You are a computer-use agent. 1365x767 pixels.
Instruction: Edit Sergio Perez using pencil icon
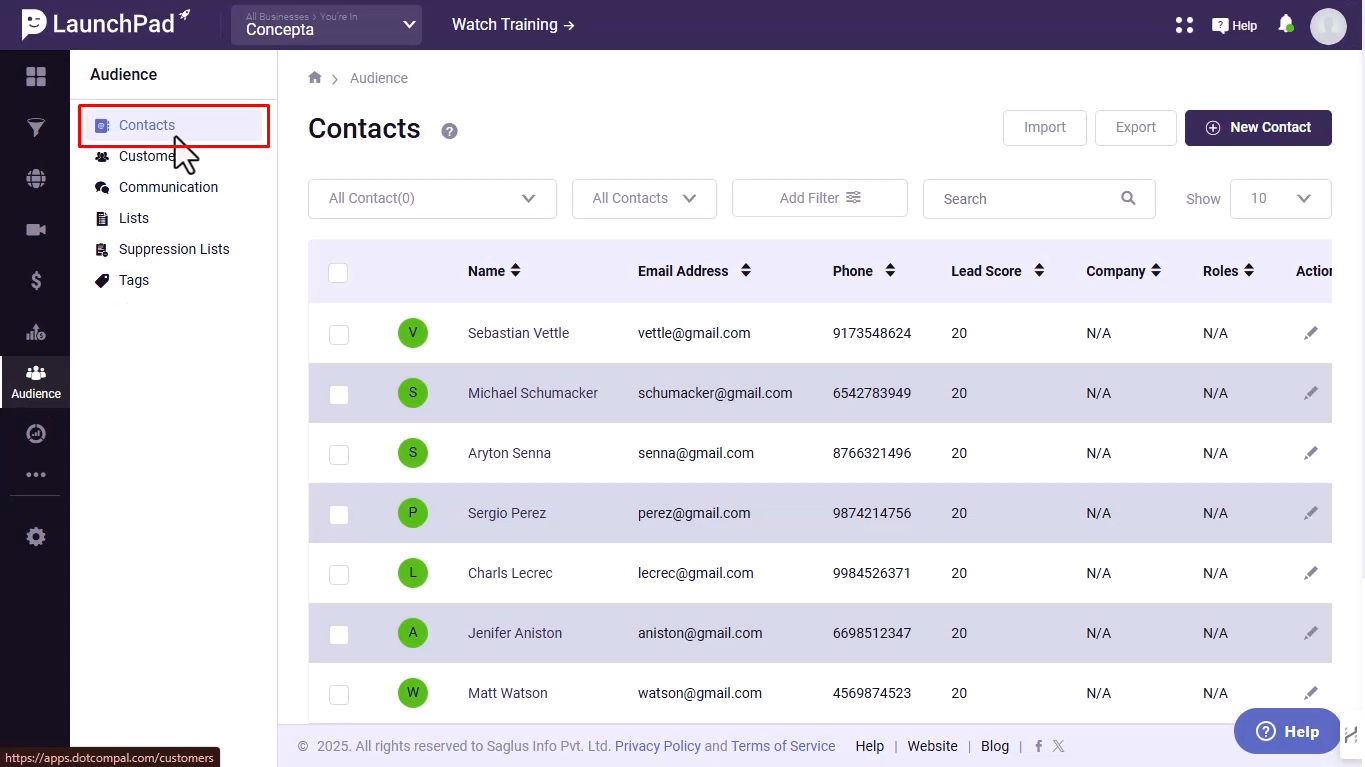tap(1311, 513)
